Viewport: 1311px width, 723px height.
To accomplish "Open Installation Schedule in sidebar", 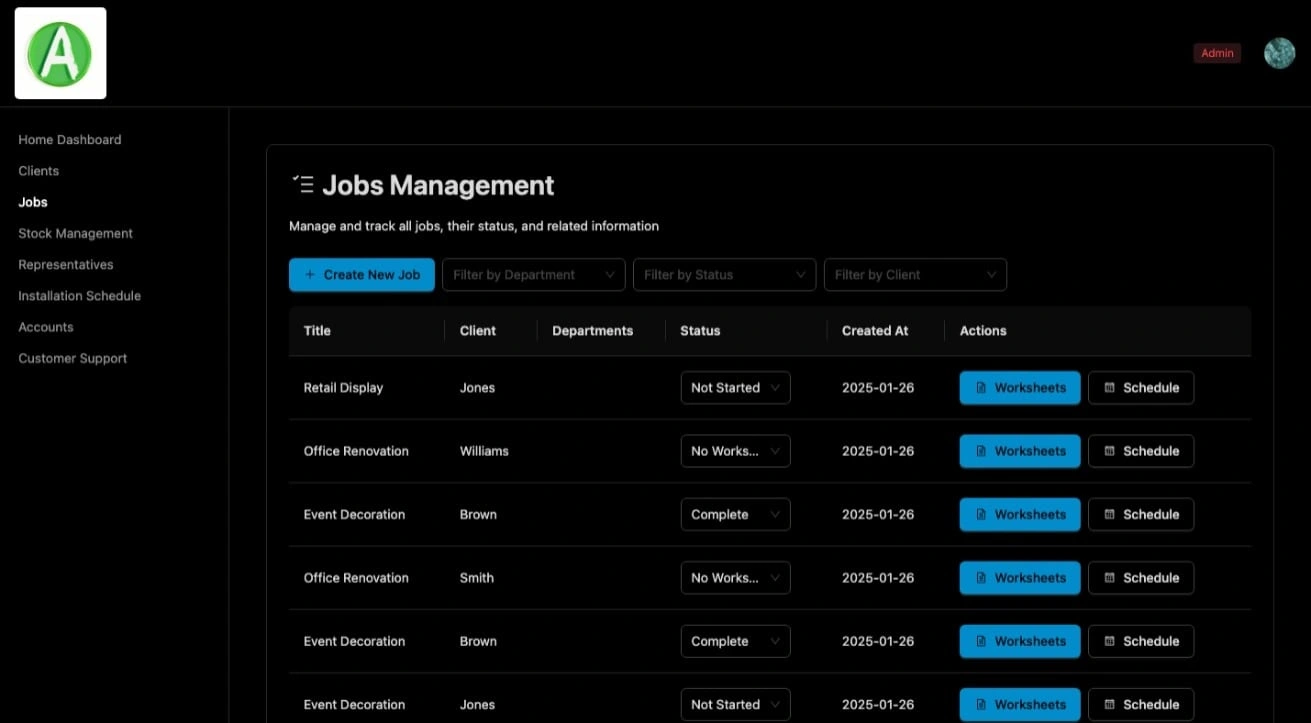I will (79, 295).
